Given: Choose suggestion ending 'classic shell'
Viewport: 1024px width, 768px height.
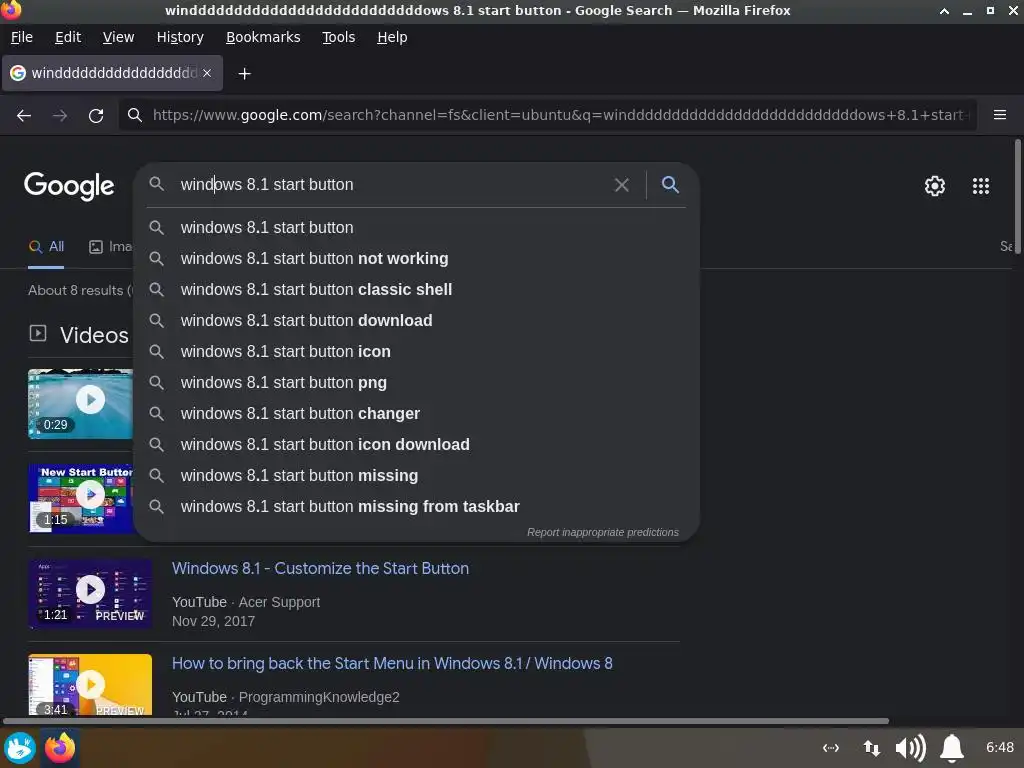Looking at the screenshot, I should 416,289.
